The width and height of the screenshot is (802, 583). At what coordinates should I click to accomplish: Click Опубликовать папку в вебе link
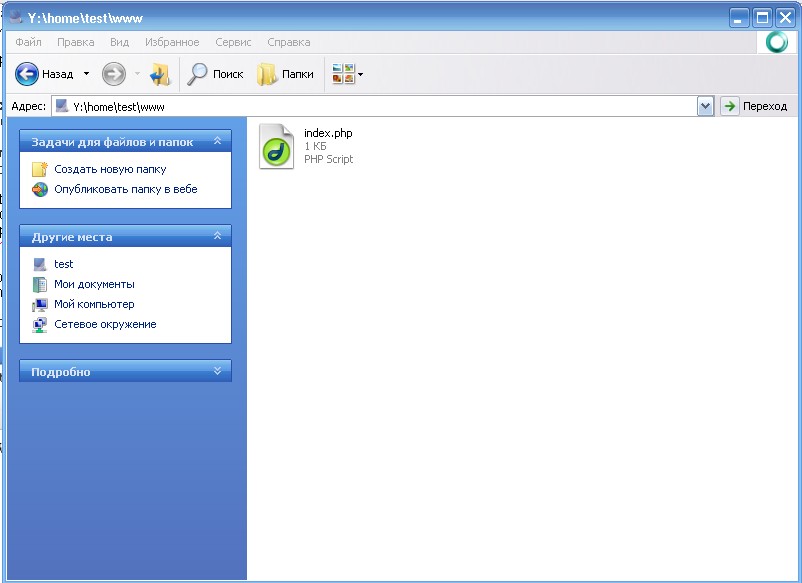(126, 189)
